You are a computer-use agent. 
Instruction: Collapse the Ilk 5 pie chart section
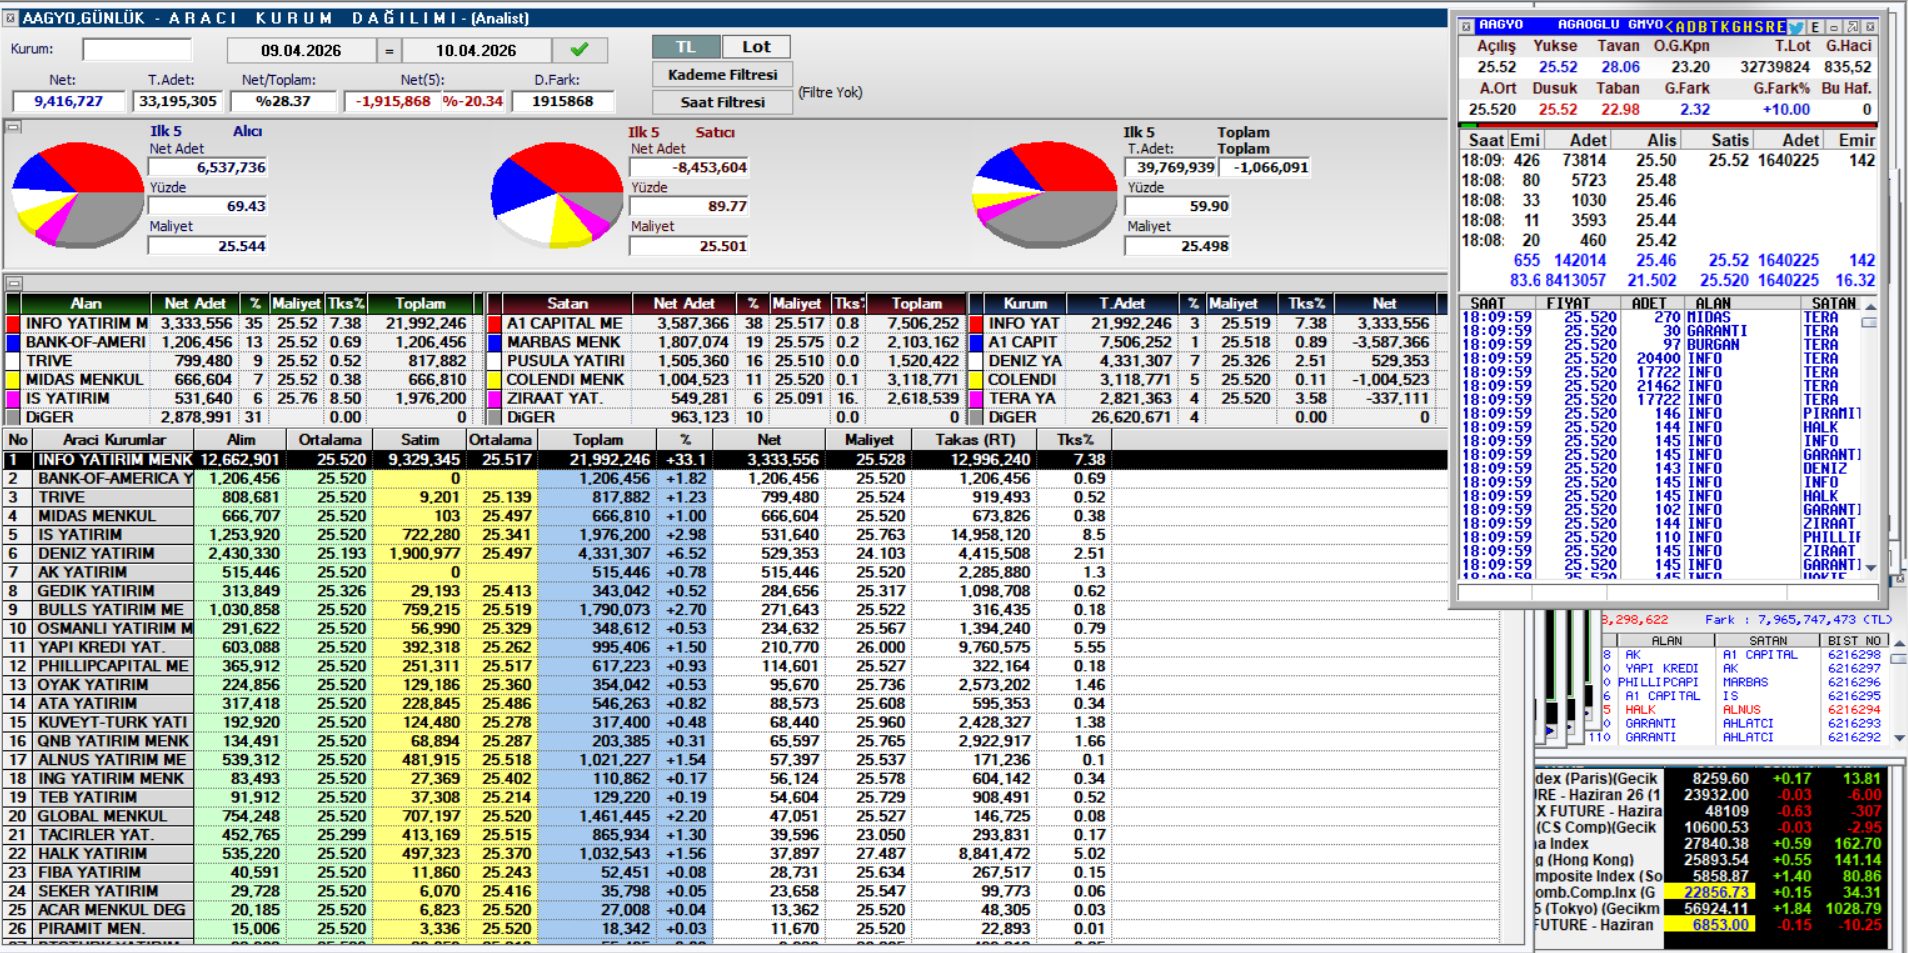click(13, 127)
